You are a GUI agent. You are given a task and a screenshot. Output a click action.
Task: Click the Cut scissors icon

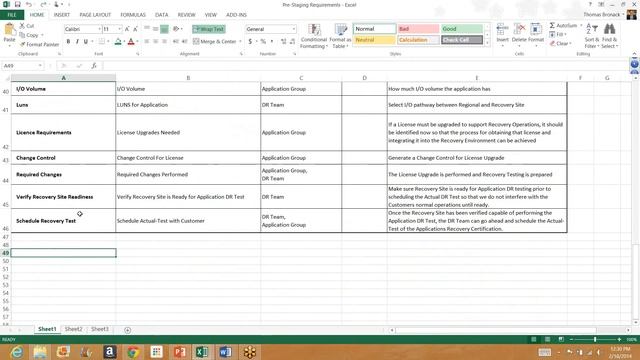(22, 26)
